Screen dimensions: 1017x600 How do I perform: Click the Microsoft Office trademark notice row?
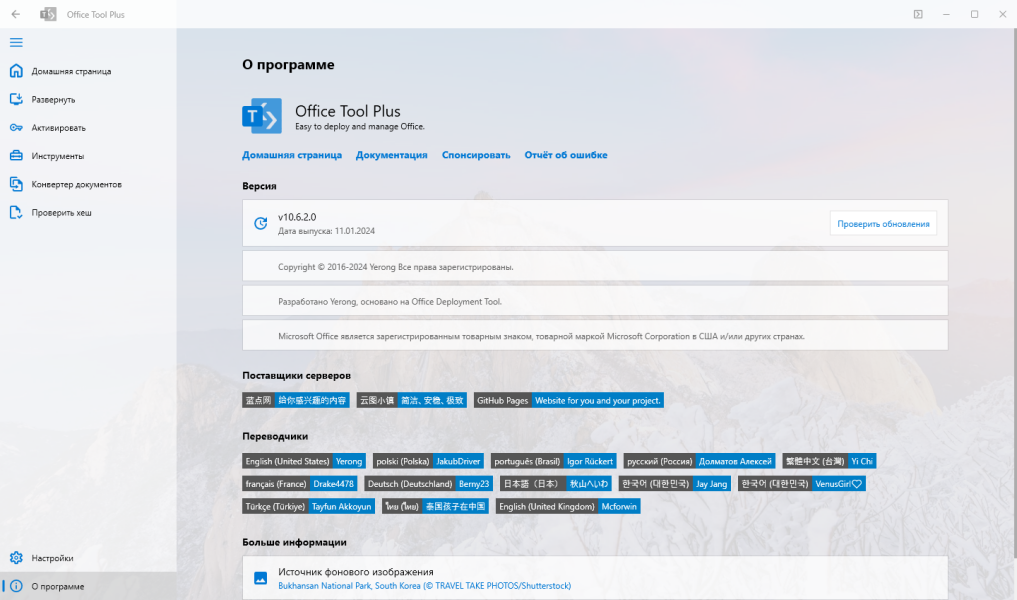[x=595, y=336]
